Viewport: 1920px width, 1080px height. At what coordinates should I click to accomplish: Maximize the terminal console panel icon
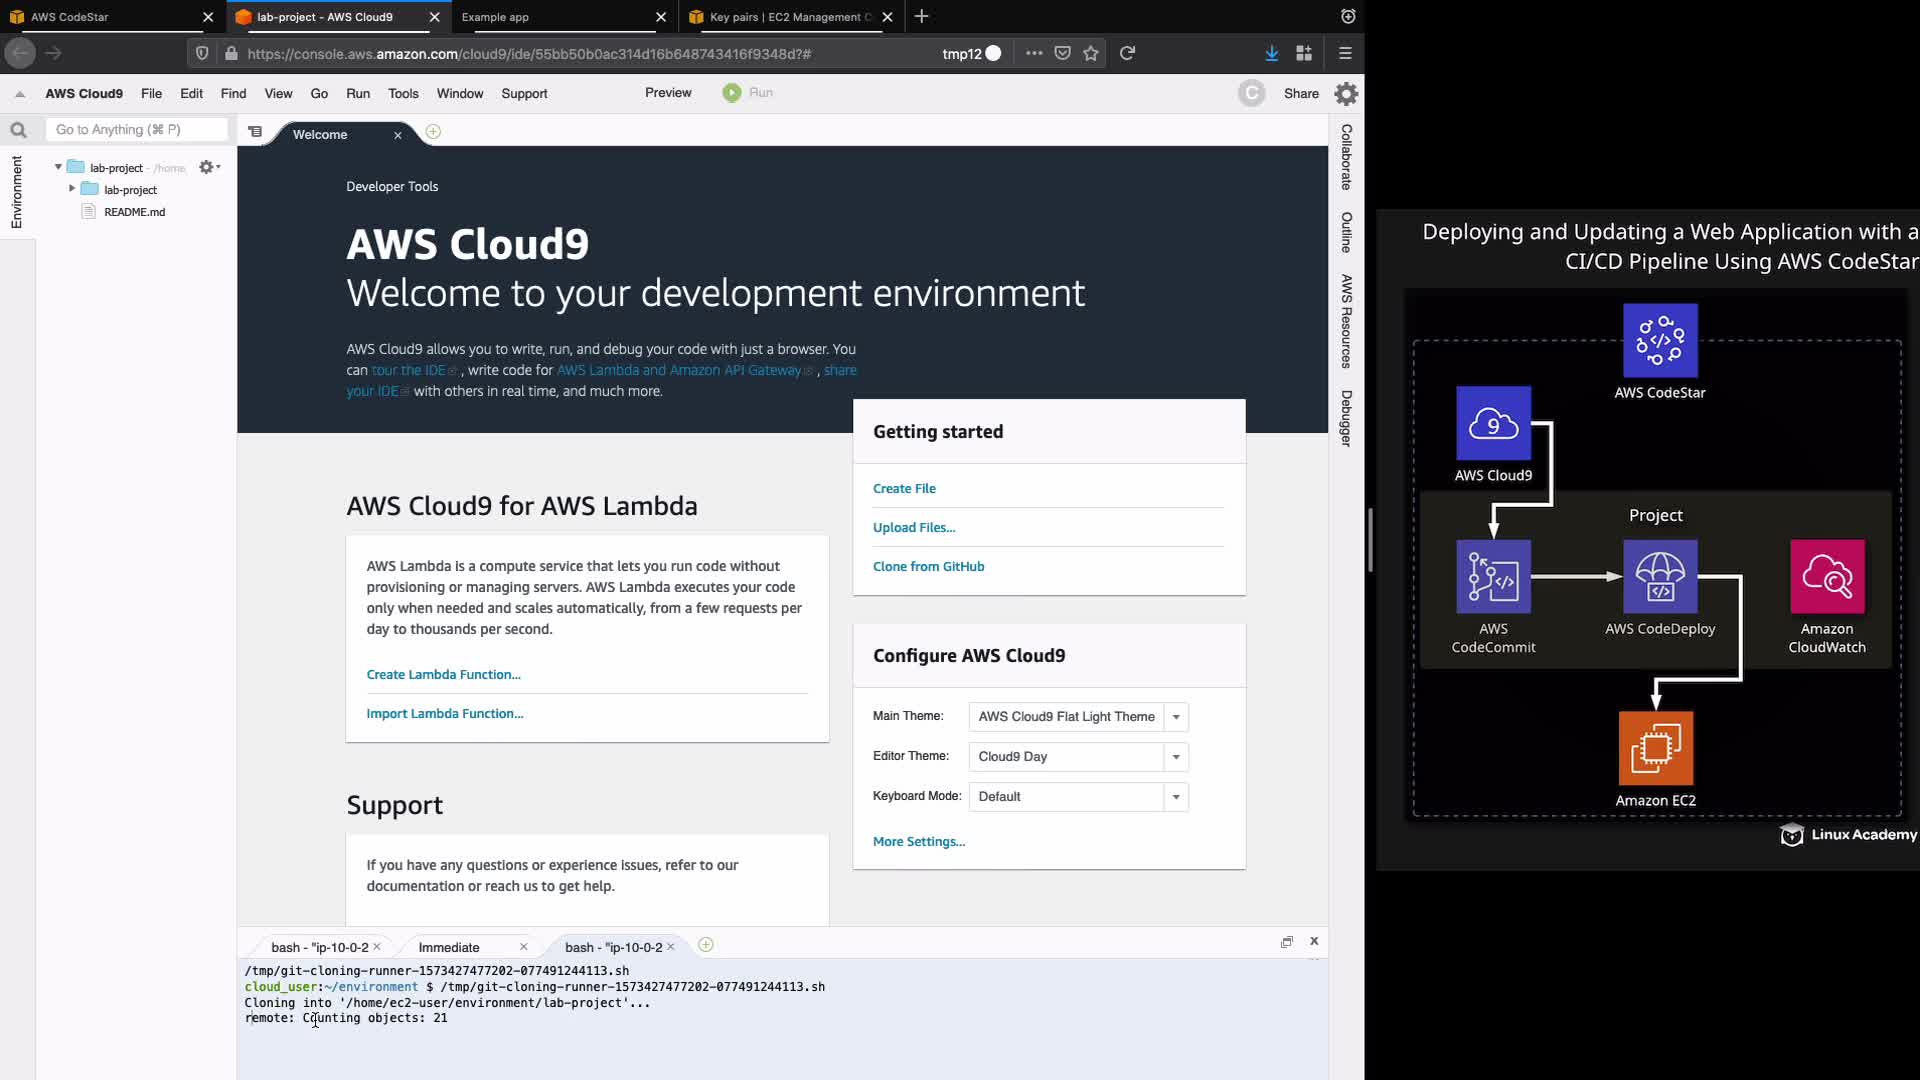click(1287, 942)
